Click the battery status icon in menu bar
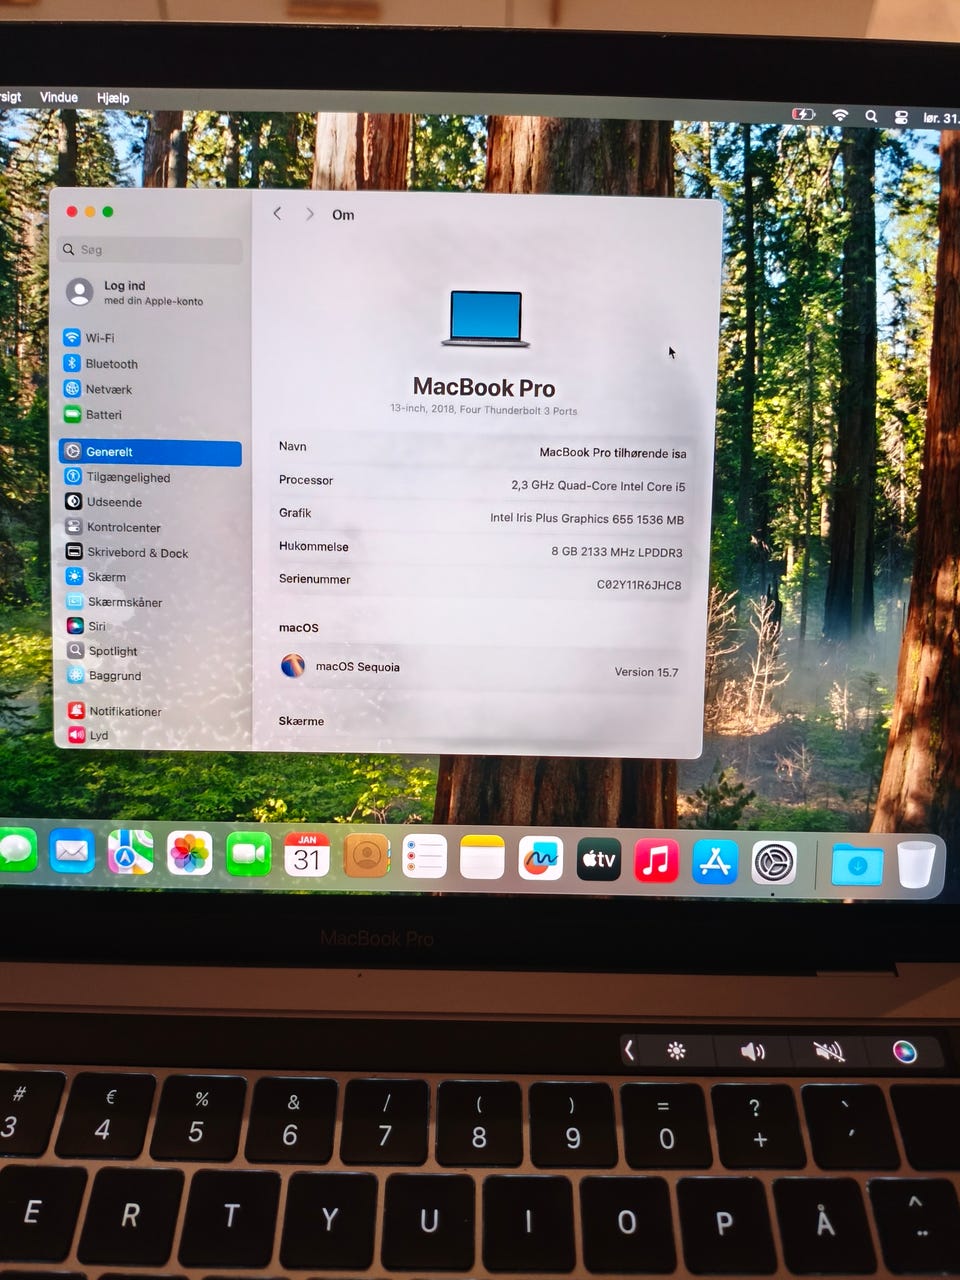The height and width of the screenshot is (1280, 960). (x=803, y=115)
